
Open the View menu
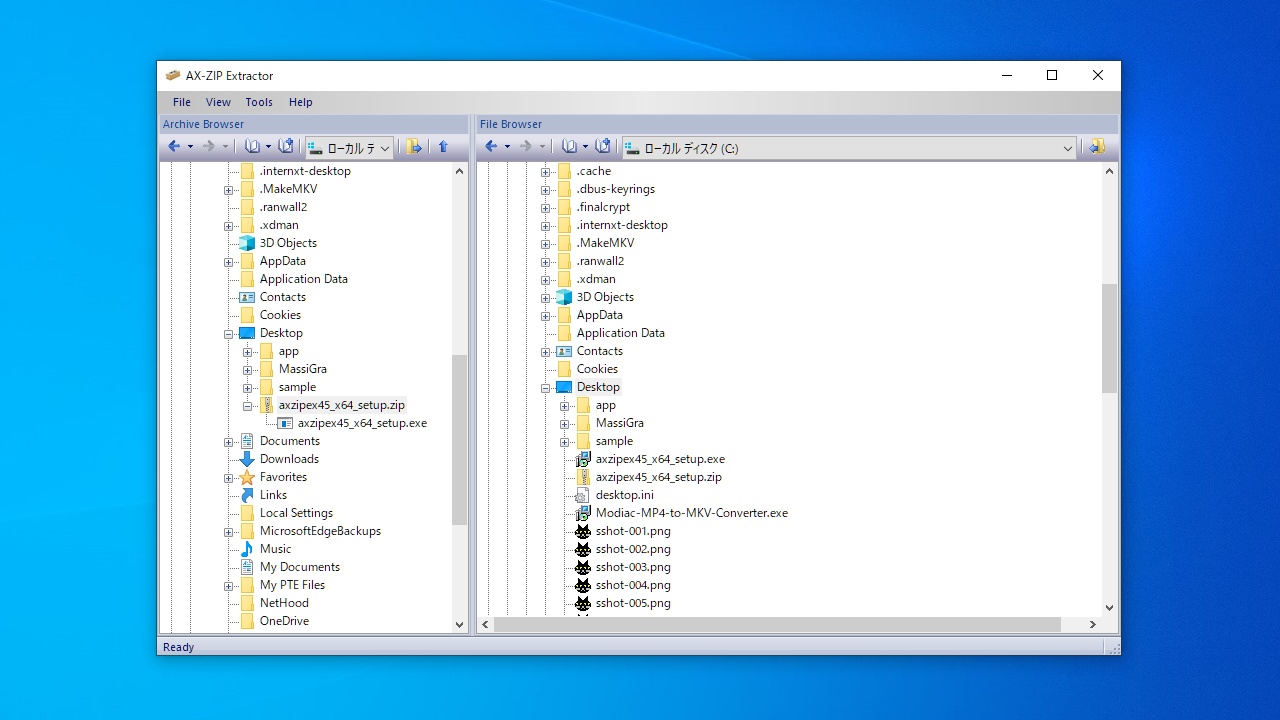tap(218, 102)
